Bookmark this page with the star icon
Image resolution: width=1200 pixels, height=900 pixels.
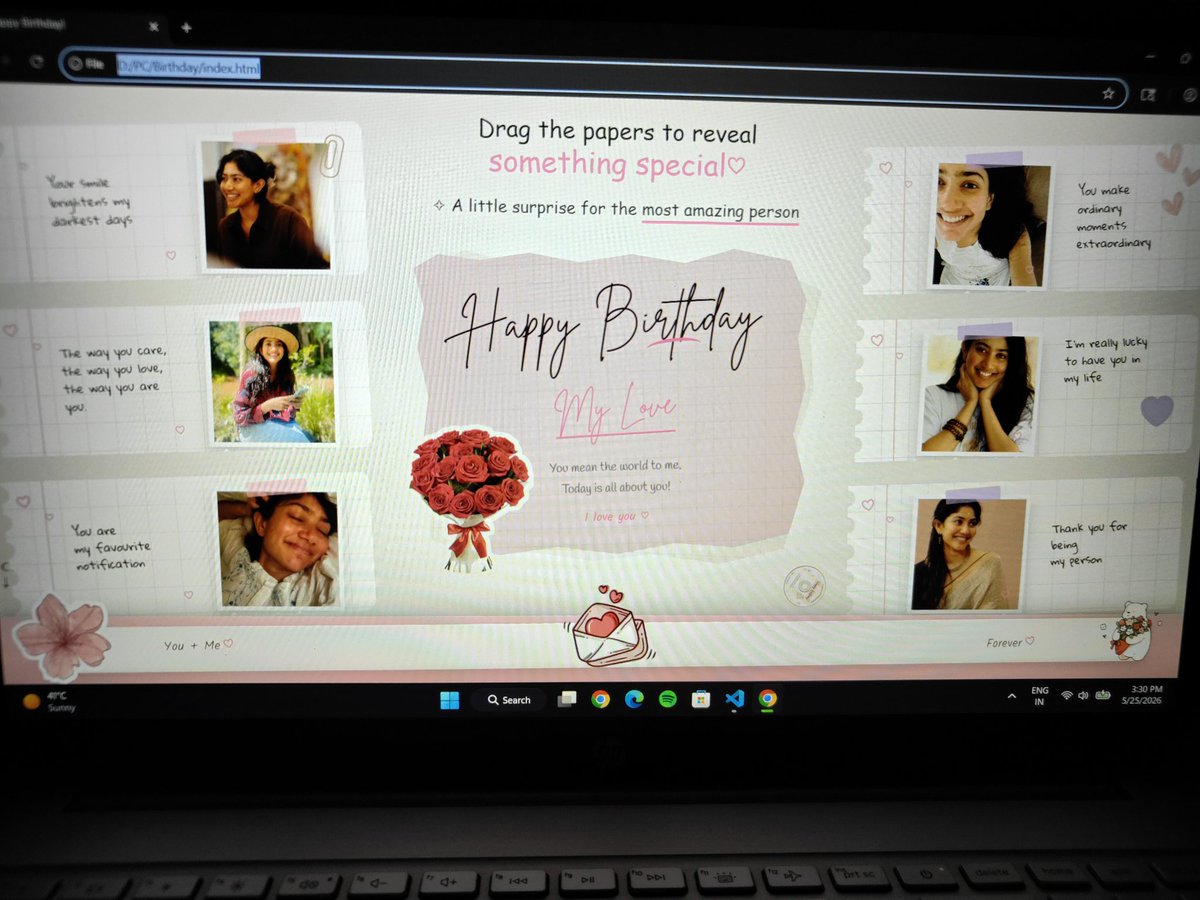click(x=1108, y=93)
